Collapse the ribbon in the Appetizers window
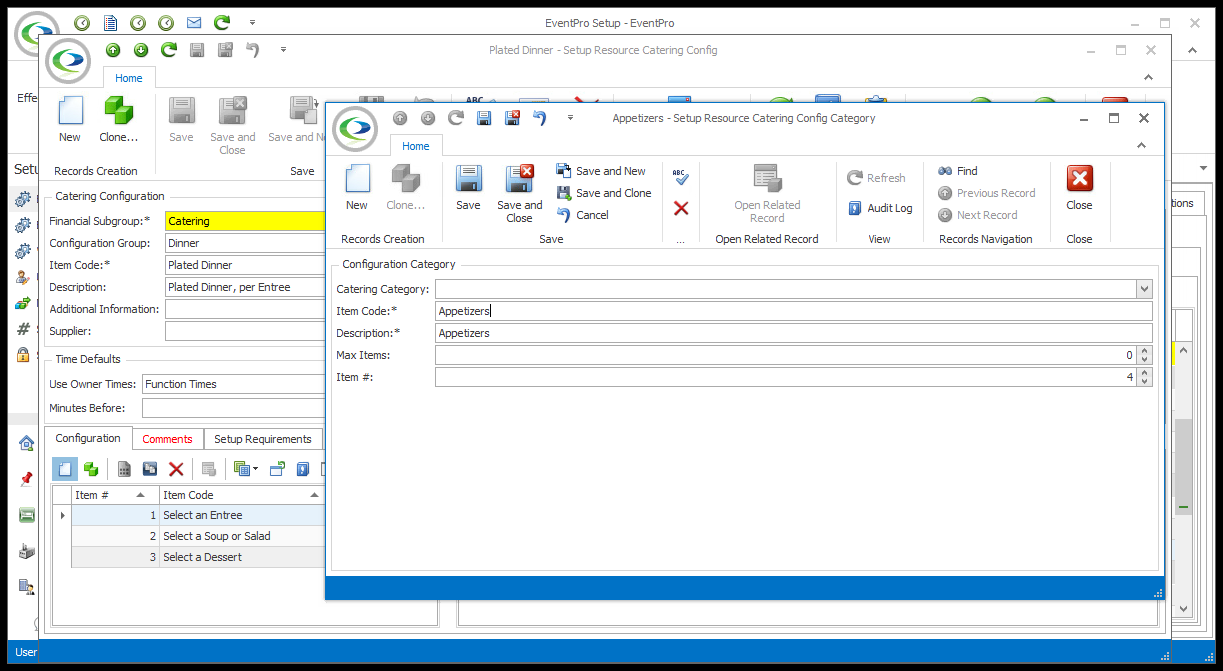 pyautogui.click(x=1143, y=146)
